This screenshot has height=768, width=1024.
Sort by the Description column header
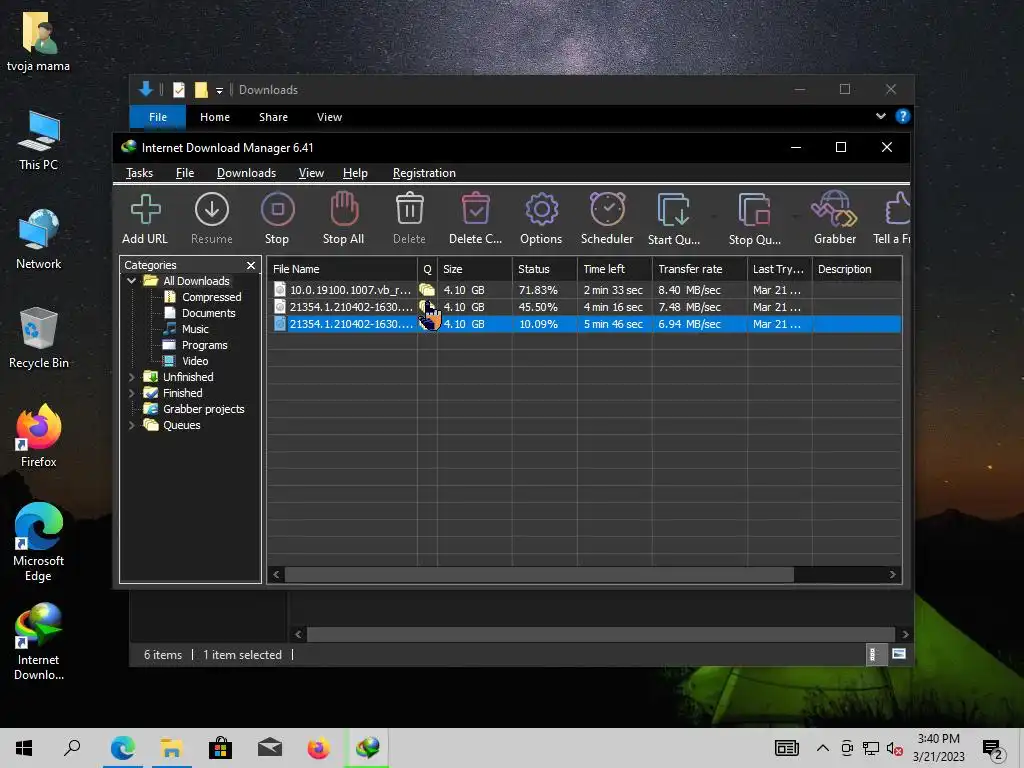tap(857, 269)
